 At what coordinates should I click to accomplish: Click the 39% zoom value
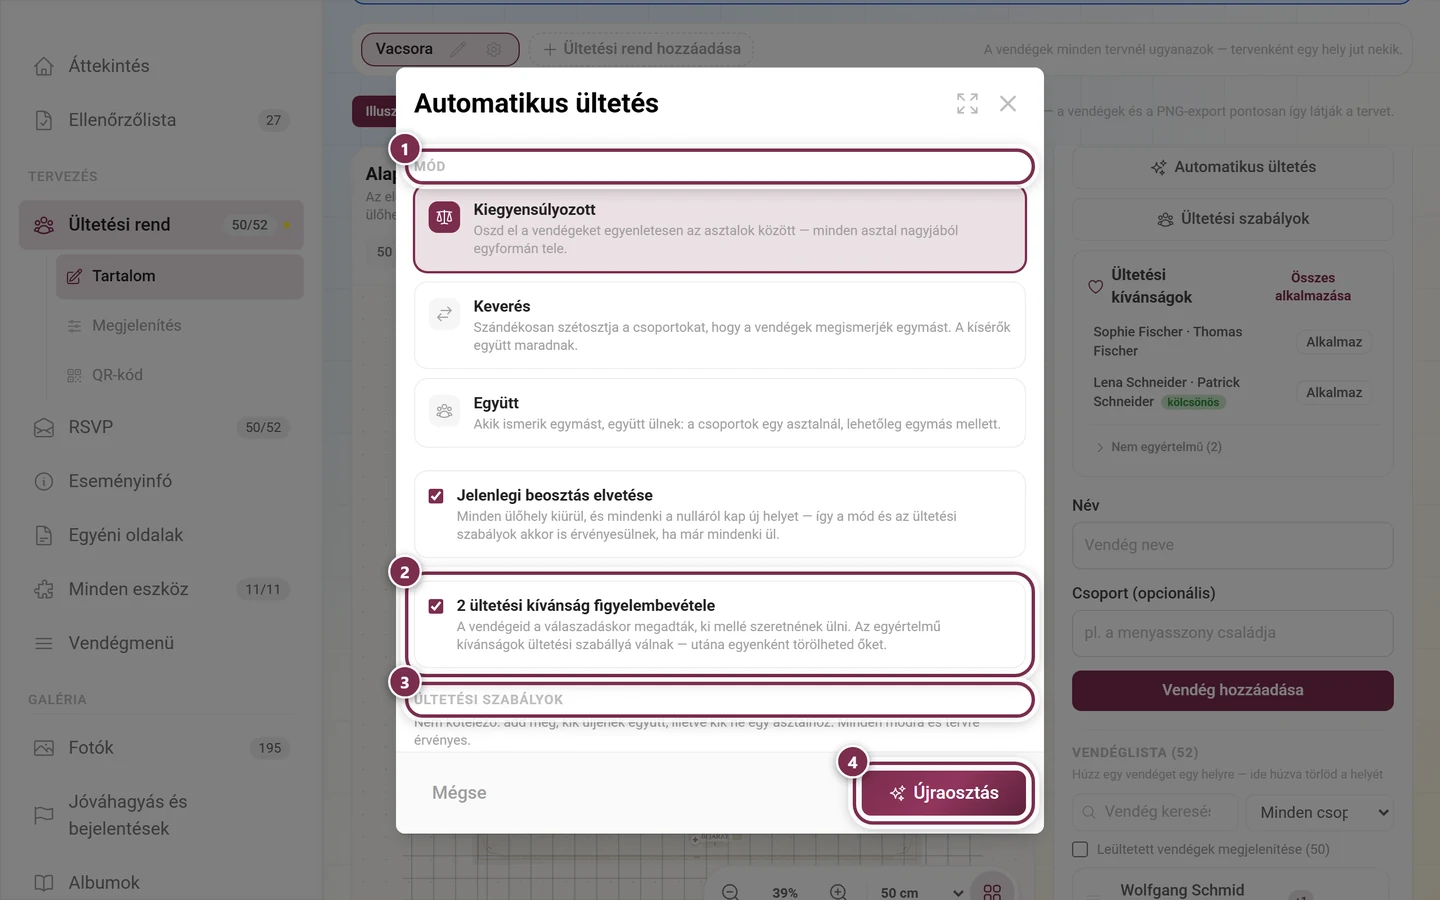point(785,893)
